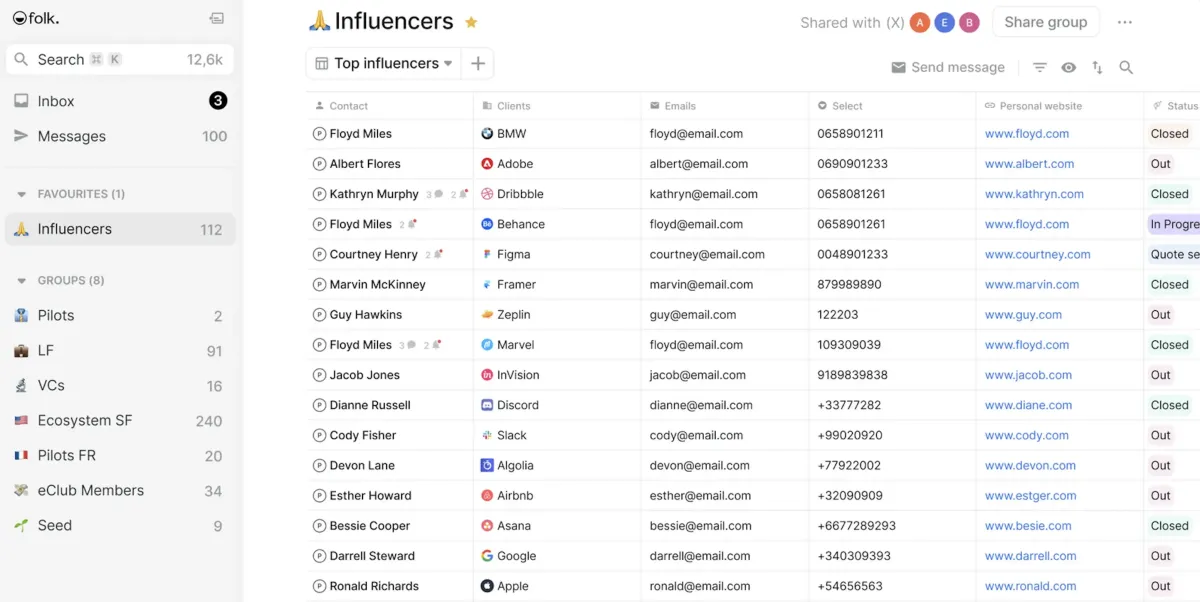This screenshot has height=602, width=1200.
Task: Open the filter icon in toolbar
Action: pyautogui.click(x=1040, y=67)
